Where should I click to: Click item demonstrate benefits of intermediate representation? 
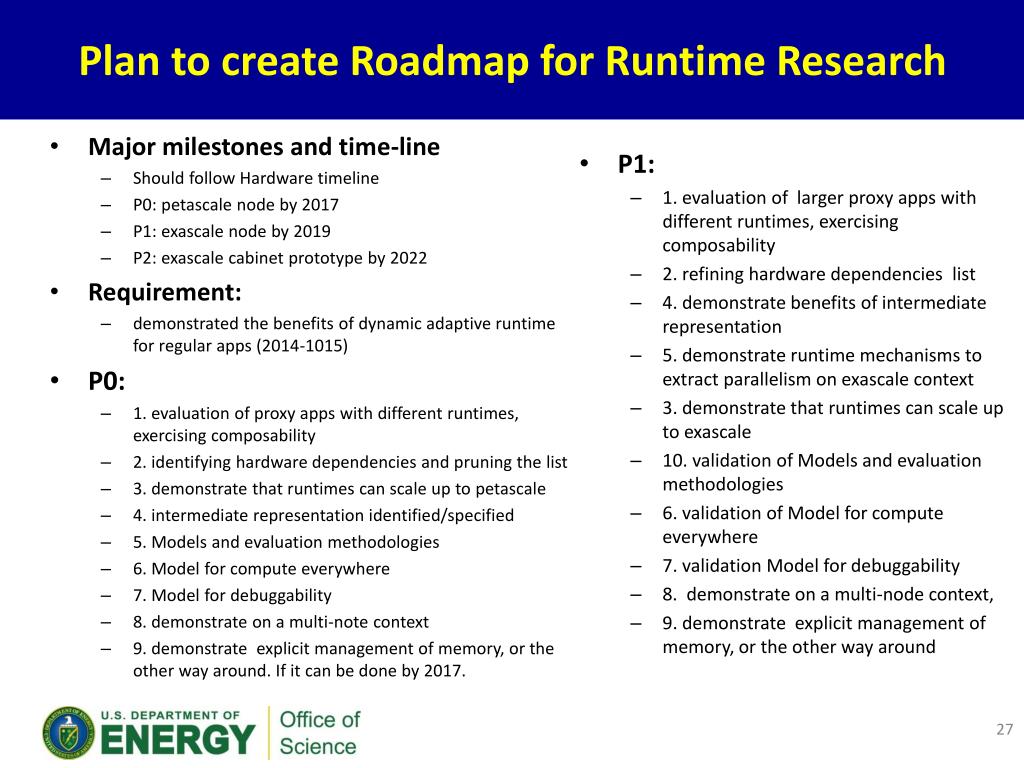click(824, 315)
